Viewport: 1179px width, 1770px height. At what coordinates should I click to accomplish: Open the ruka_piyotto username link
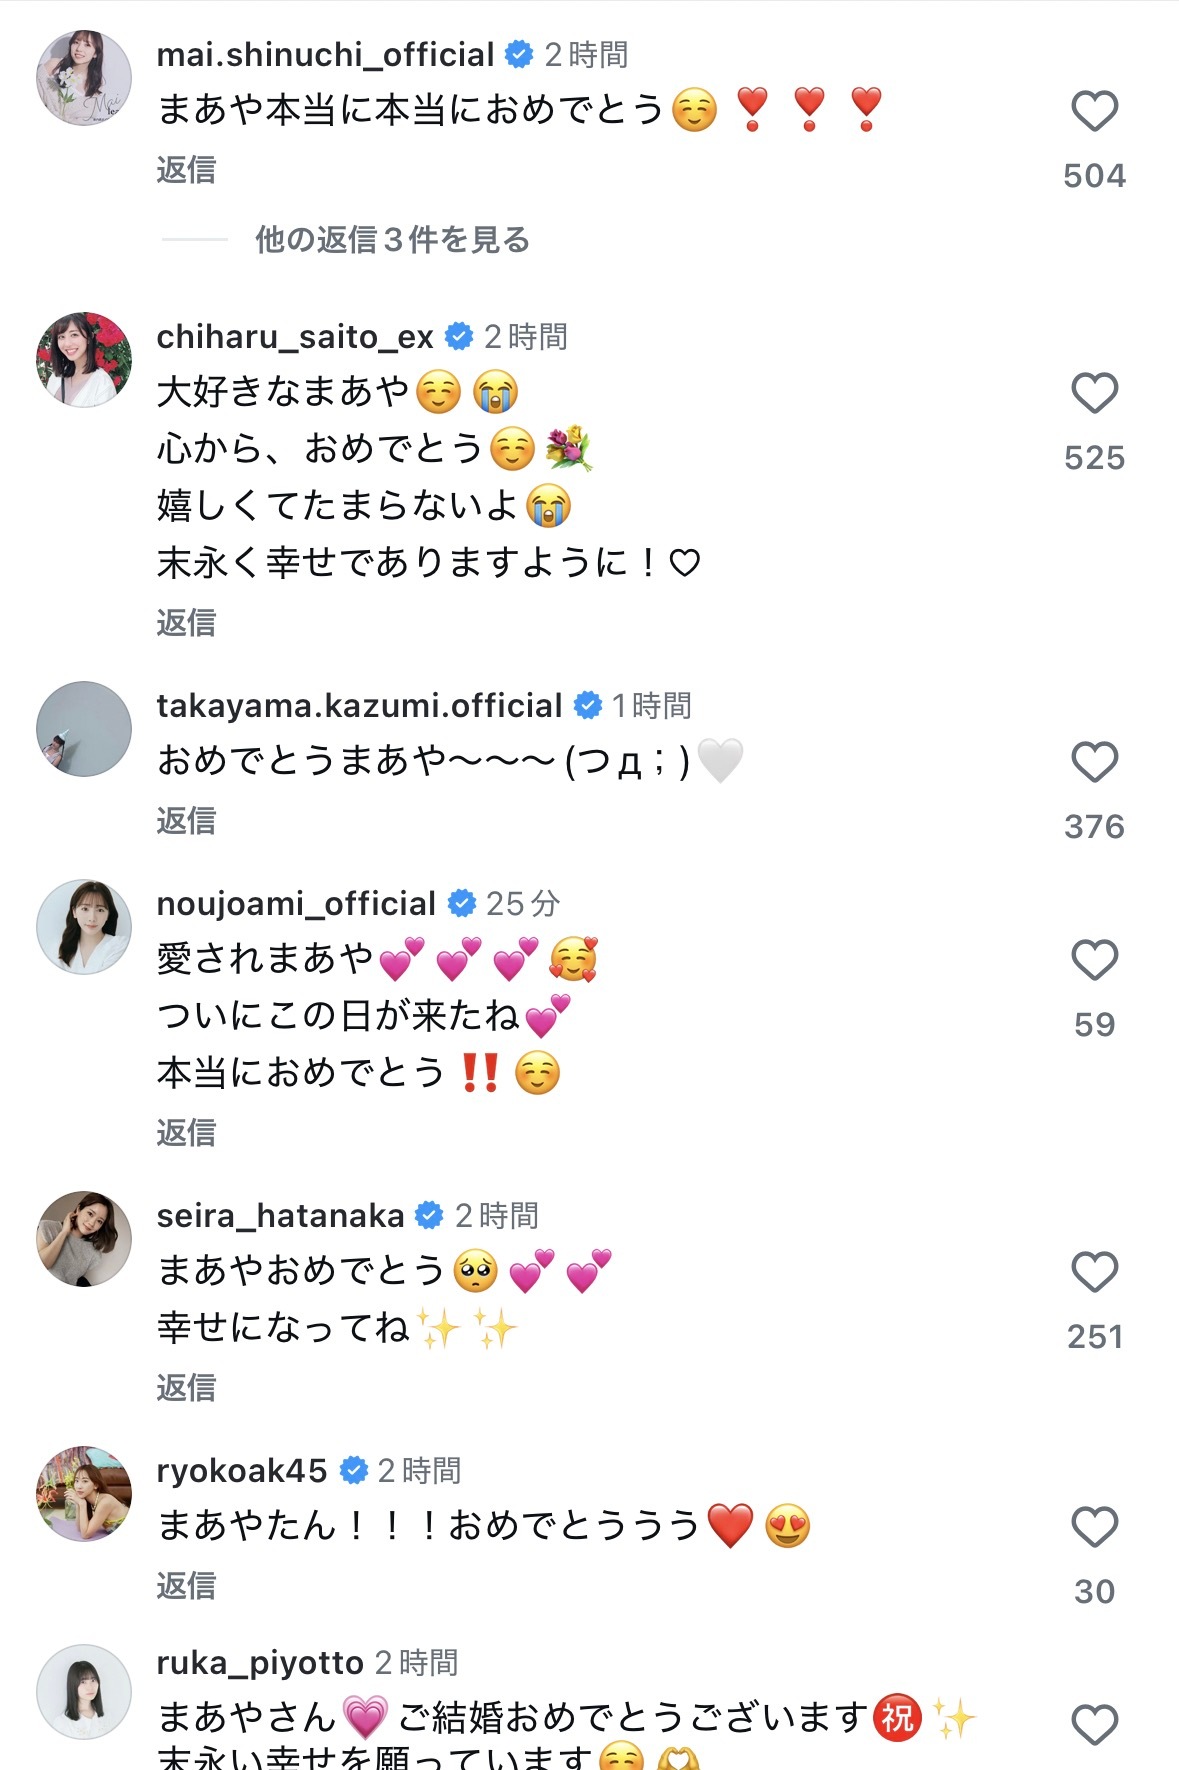click(x=260, y=1663)
